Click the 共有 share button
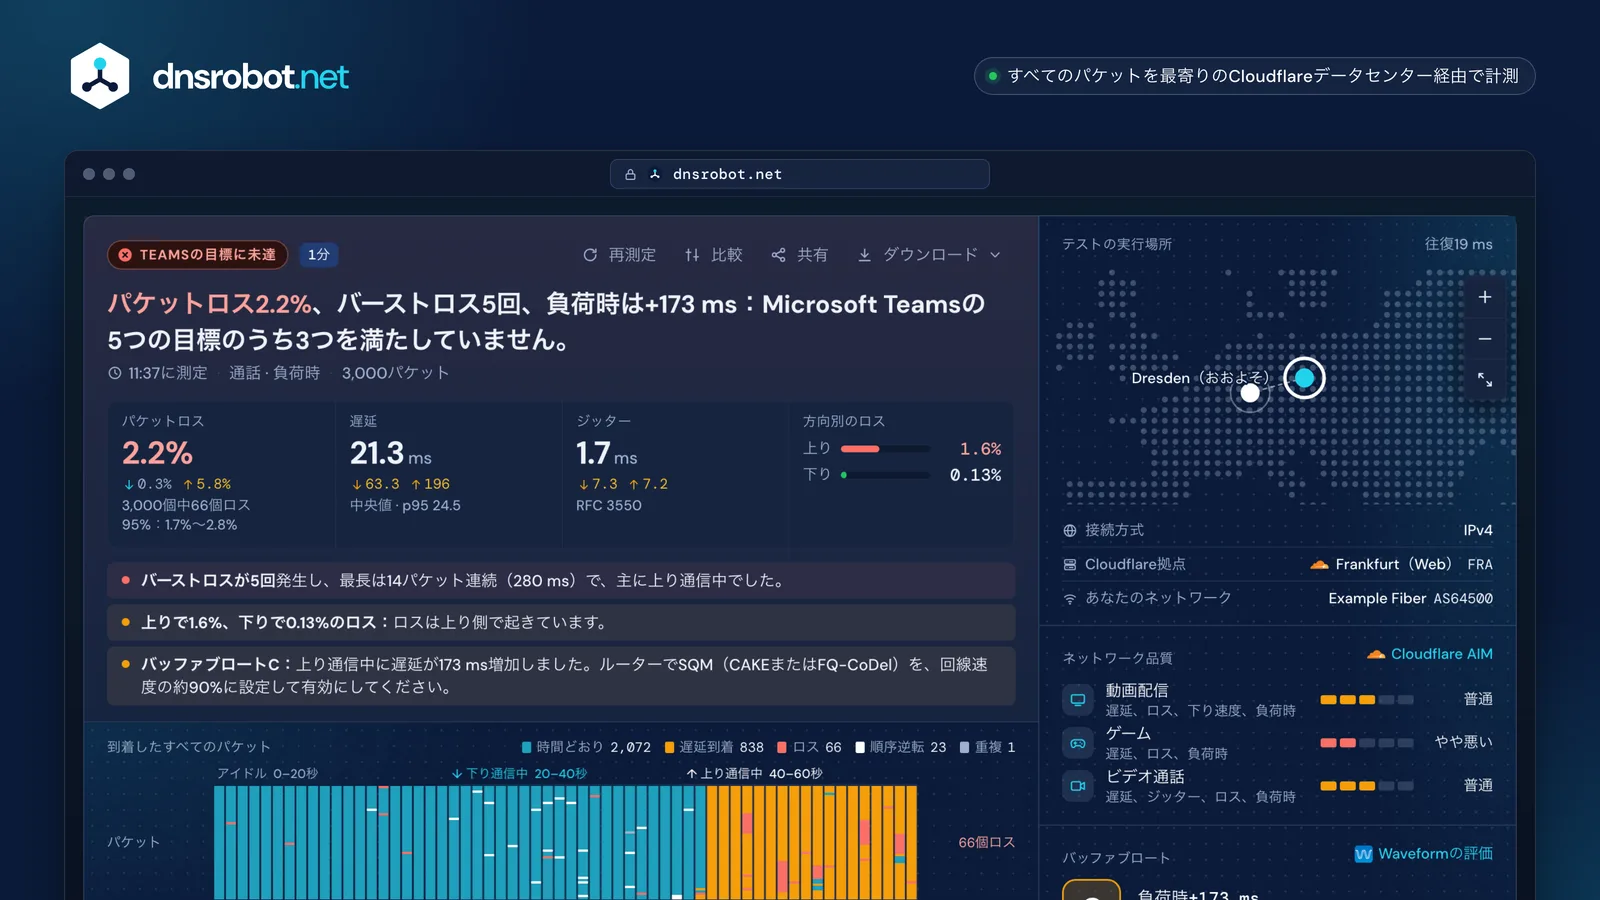The height and width of the screenshot is (900, 1600). pyautogui.click(x=800, y=255)
